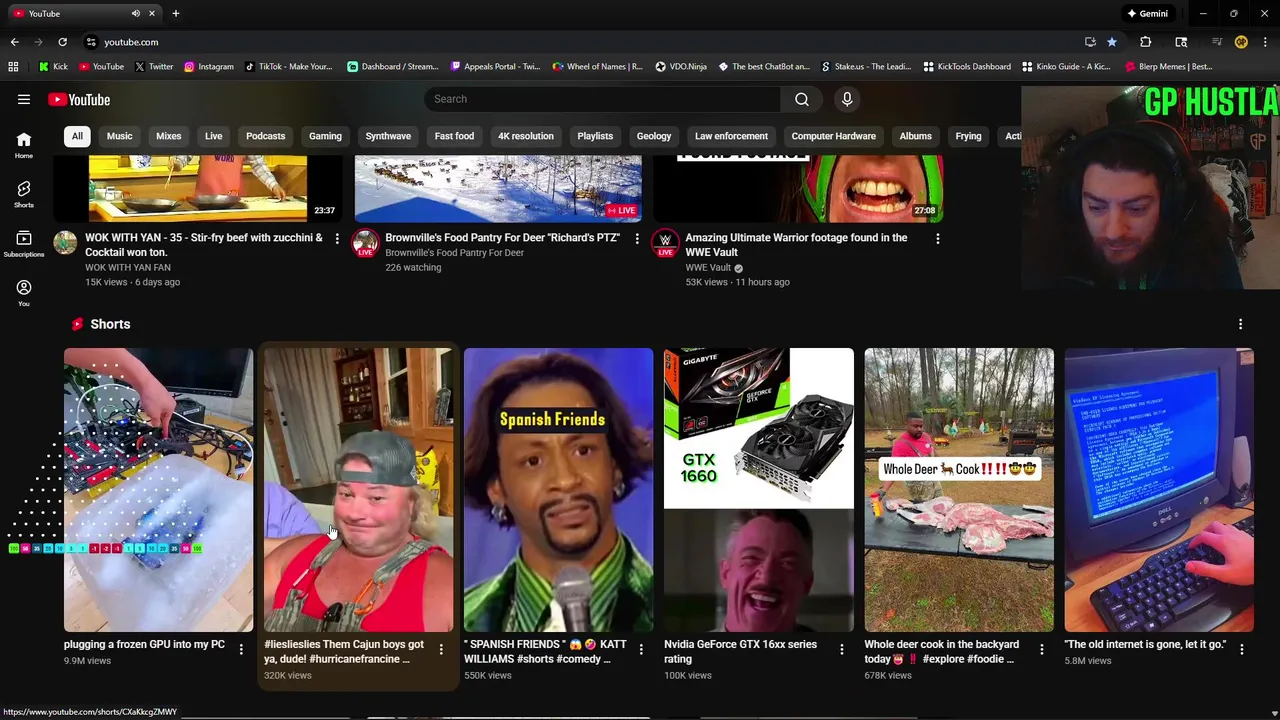
Task: Open options for GTX 16xx rating short
Action: pyautogui.click(x=841, y=649)
